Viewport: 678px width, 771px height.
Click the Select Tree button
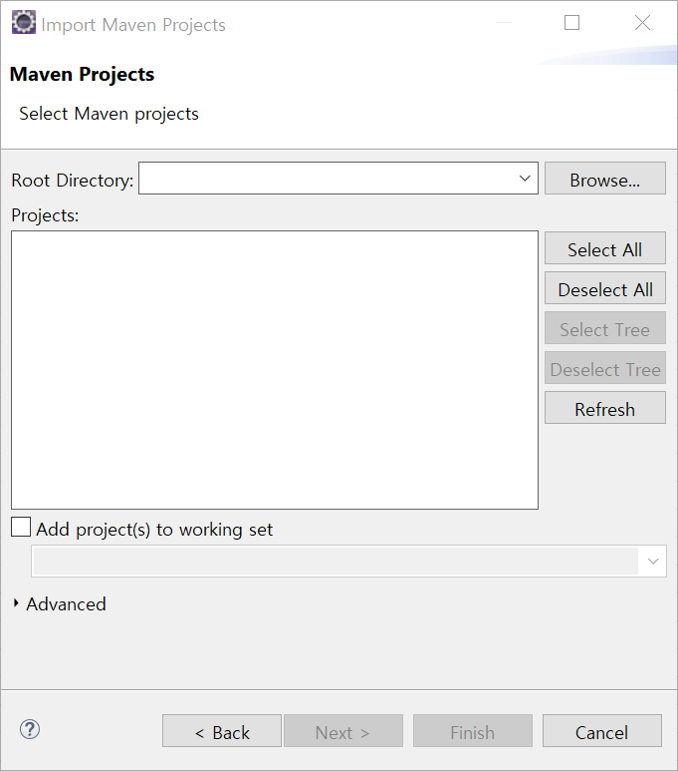(605, 328)
